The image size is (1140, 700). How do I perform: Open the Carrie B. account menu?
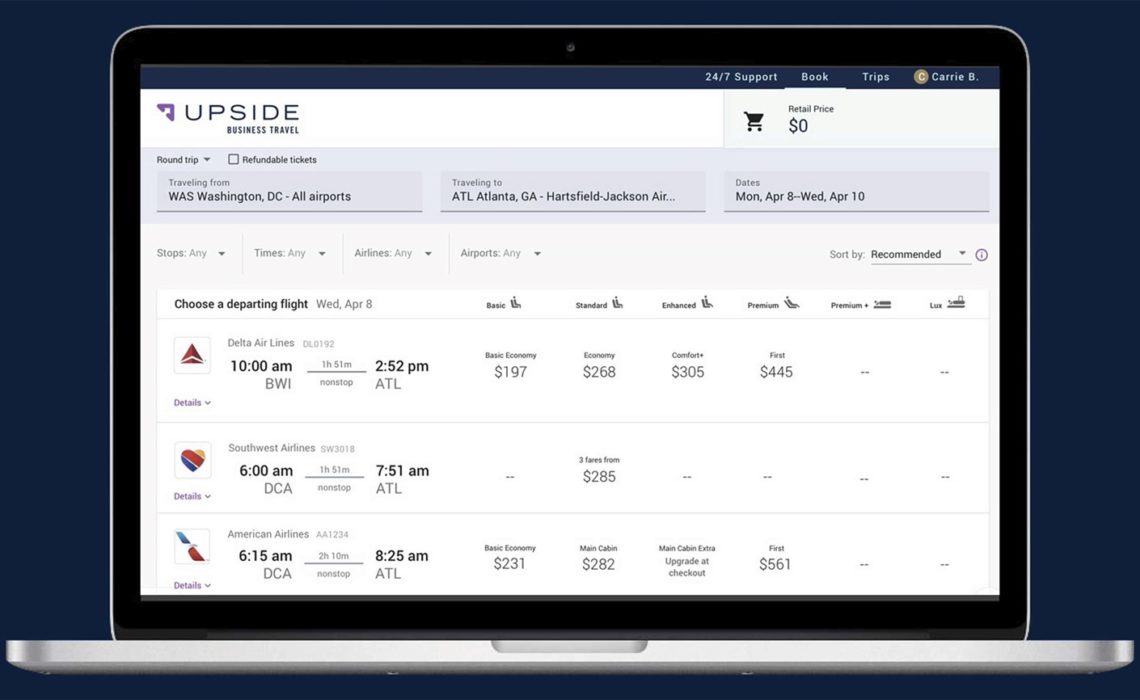coord(947,76)
